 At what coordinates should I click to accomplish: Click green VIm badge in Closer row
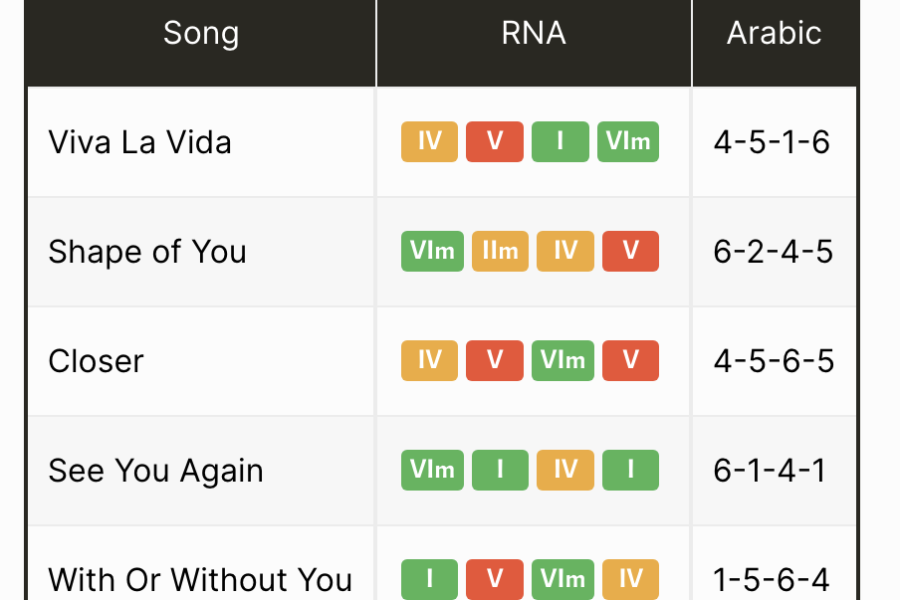(563, 361)
